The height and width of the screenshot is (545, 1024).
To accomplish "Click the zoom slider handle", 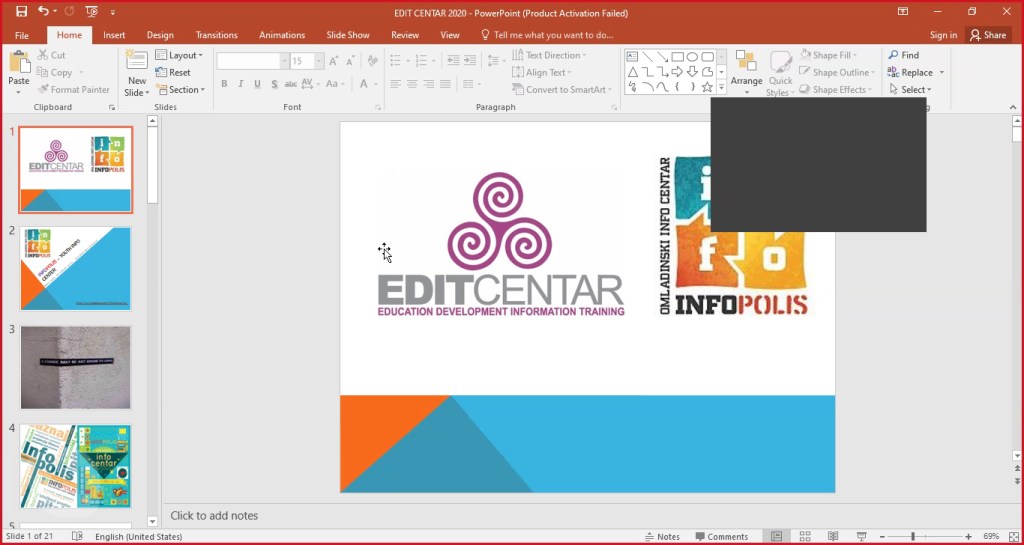I will pos(911,537).
